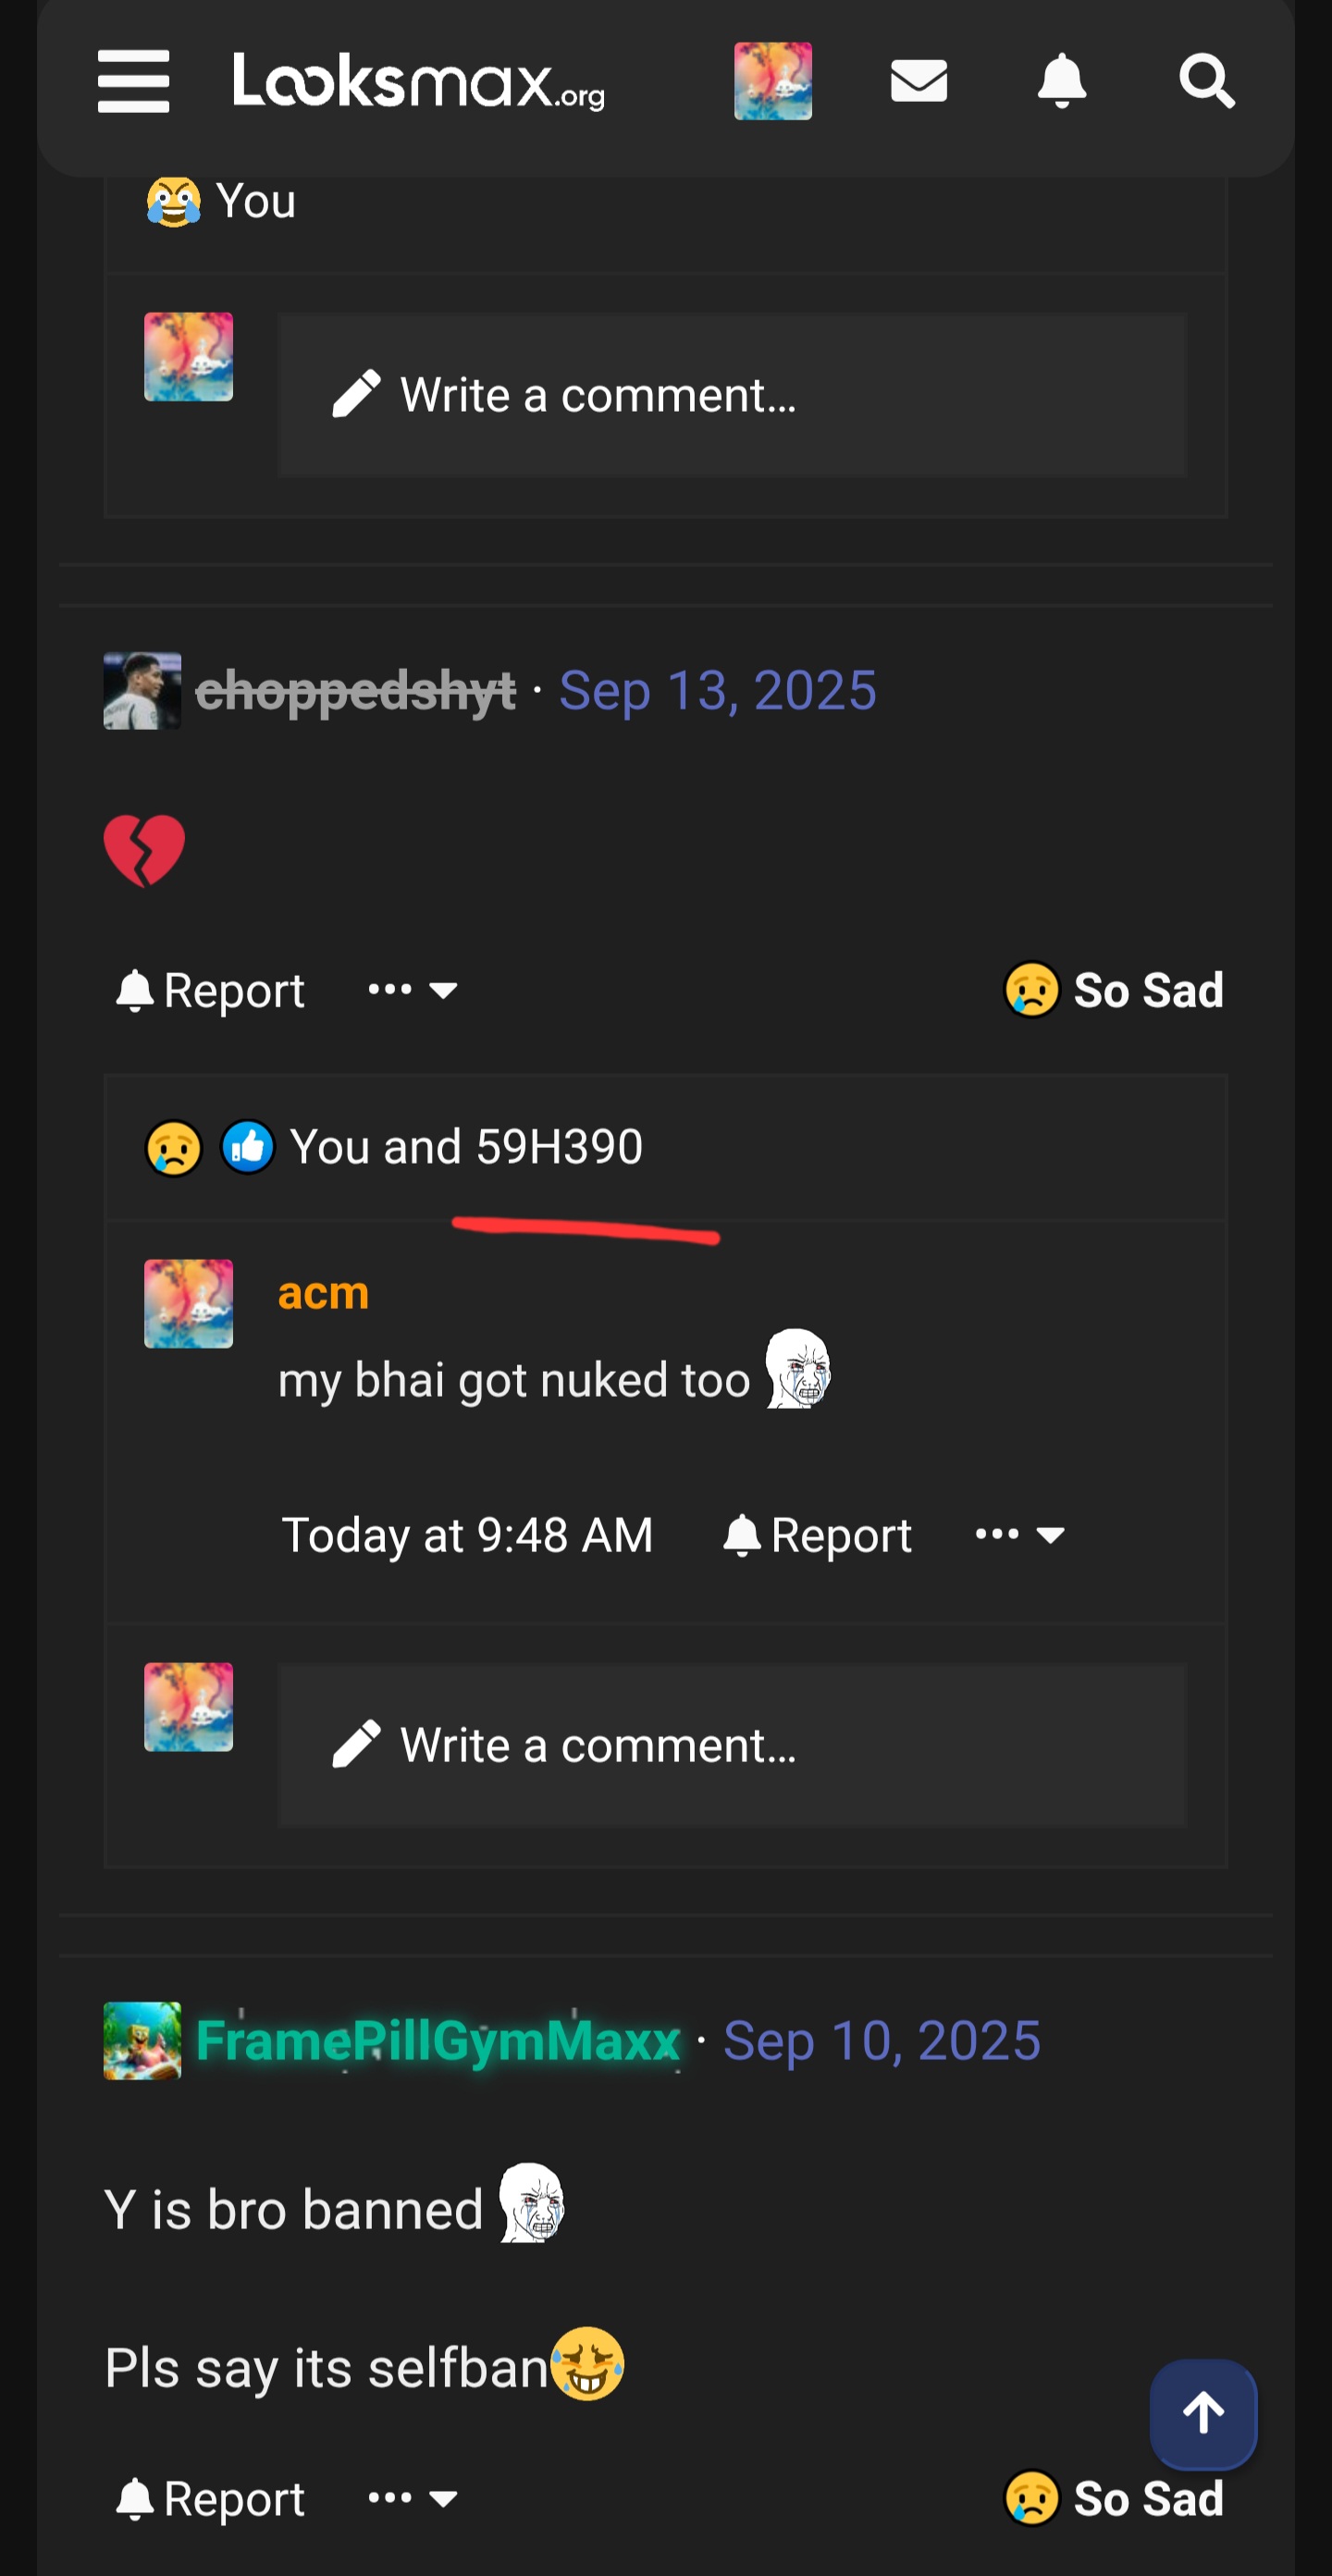Open the hamburger navigation menu
Viewport: 1332px width, 2576px height.
[133, 81]
